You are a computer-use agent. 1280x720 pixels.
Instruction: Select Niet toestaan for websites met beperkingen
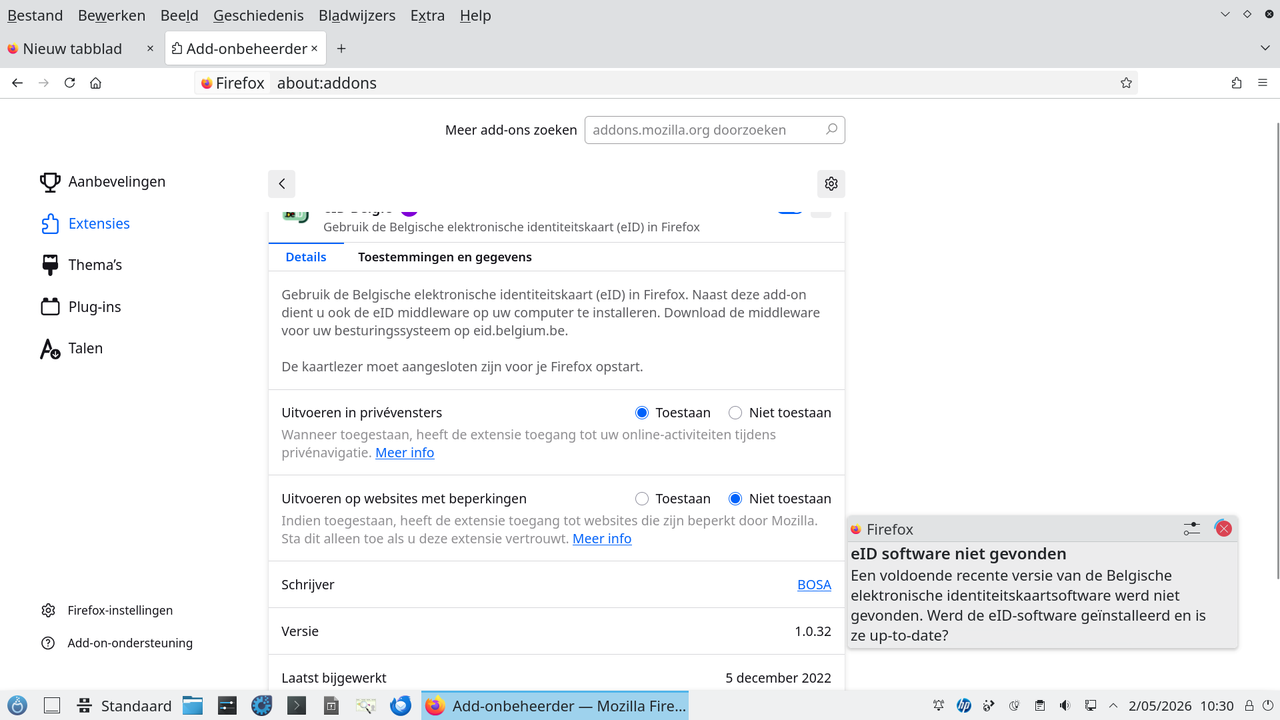[x=735, y=499]
